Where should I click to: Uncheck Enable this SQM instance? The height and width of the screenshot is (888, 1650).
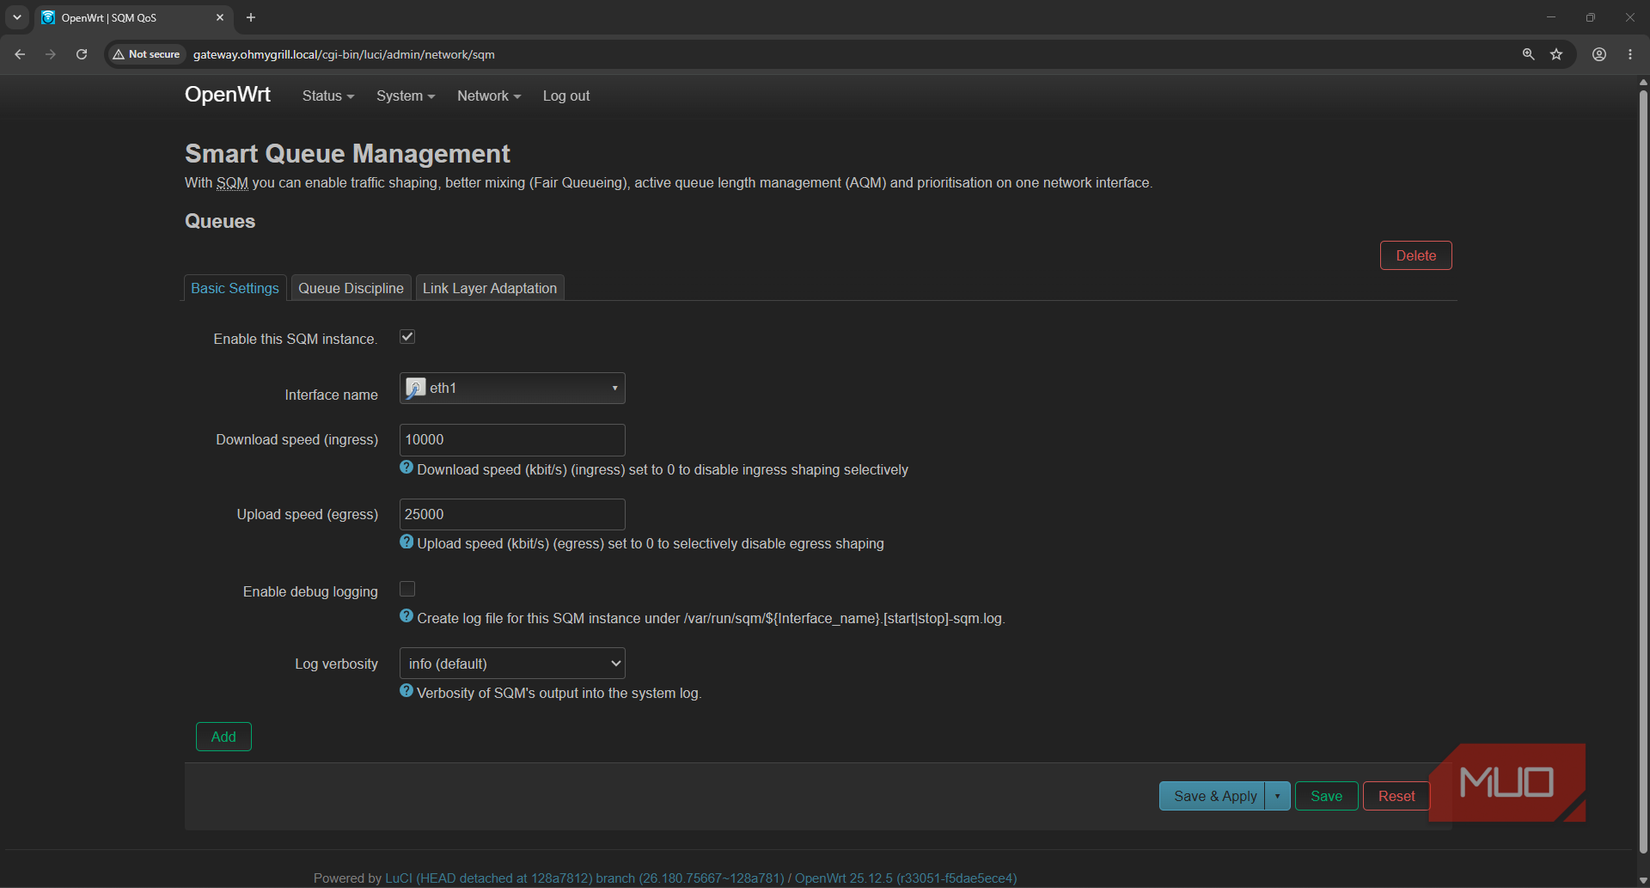pos(407,337)
